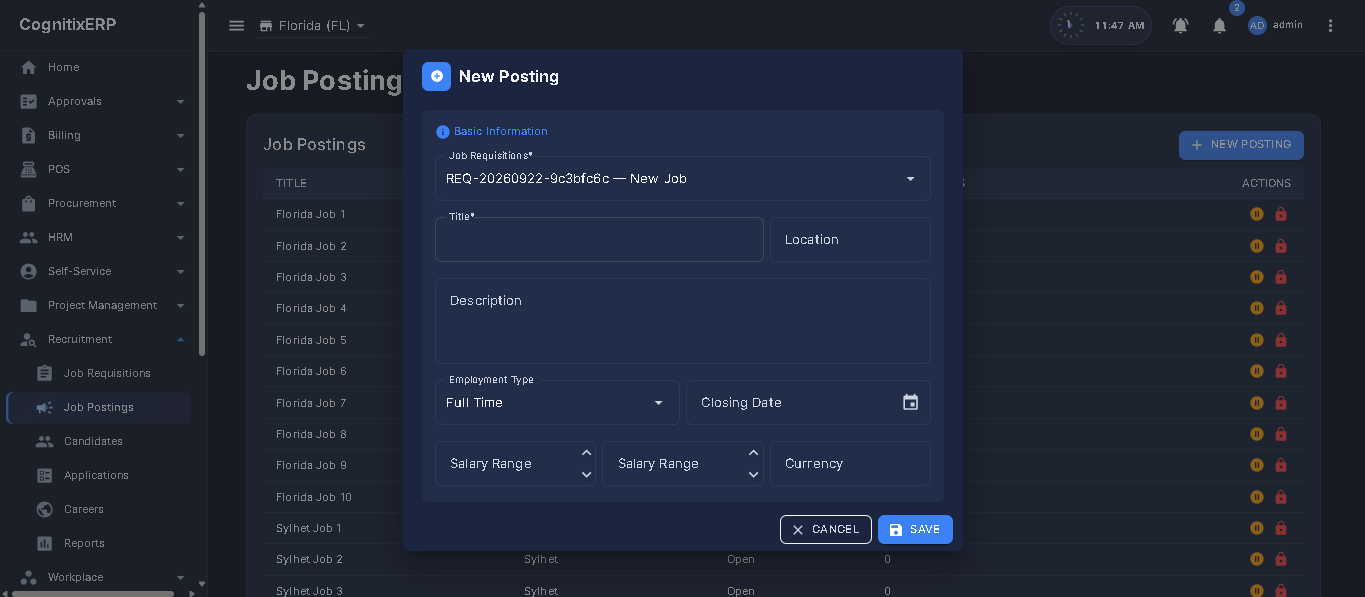Open the notifications bell icon

pyautogui.click(x=1219, y=26)
